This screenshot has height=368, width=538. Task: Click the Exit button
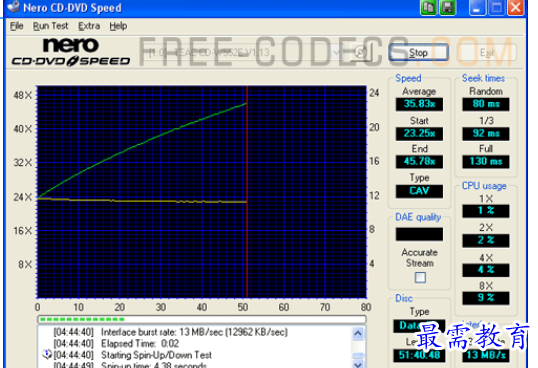pos(487,52)
